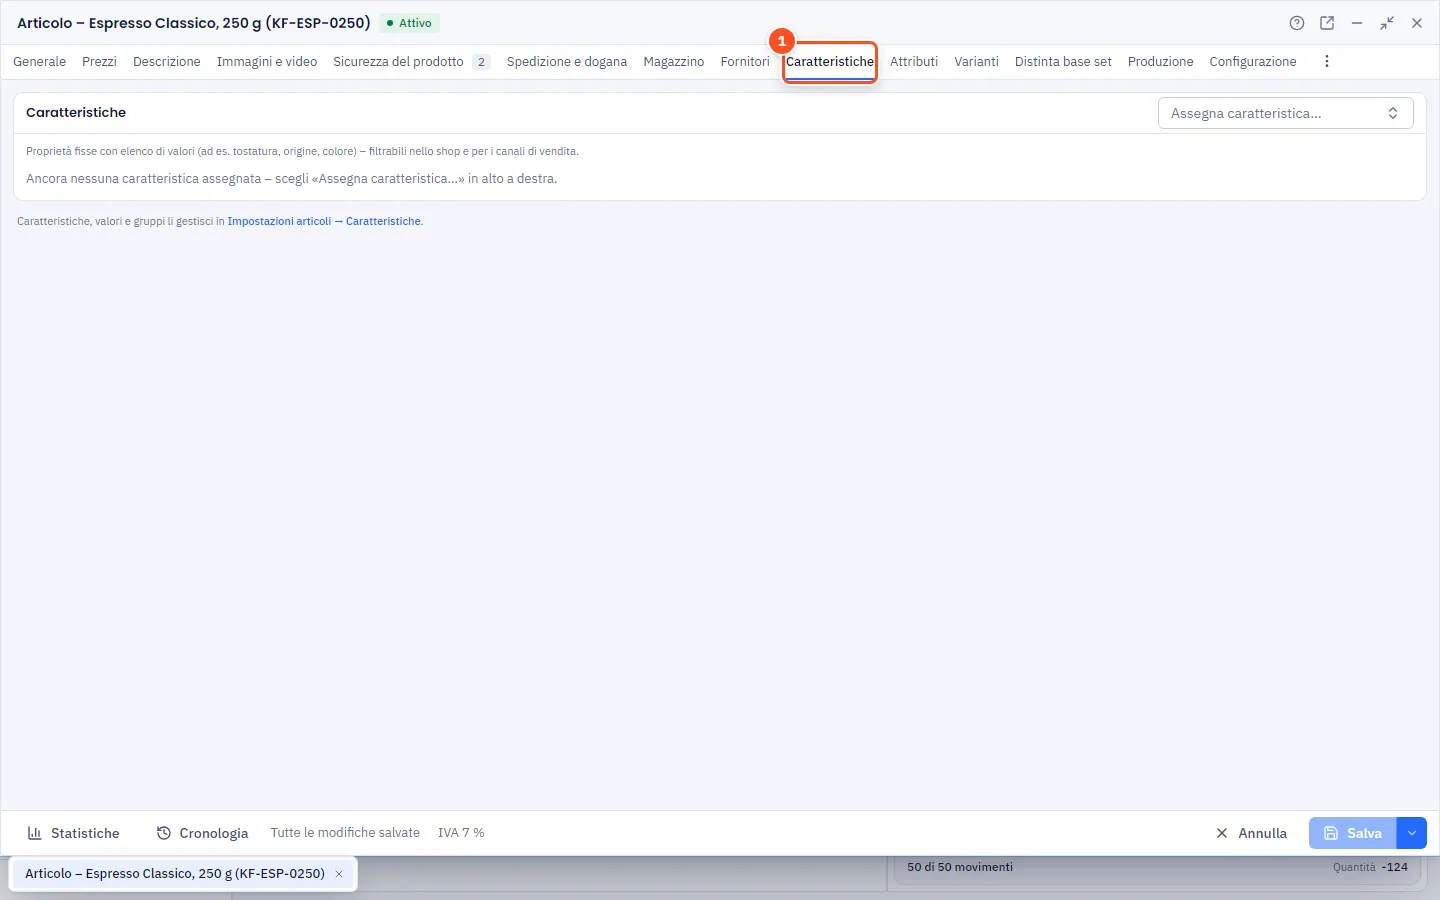This screenshot has height=900, width=1440.
Task: Open Cronologia history icon
Action: pos(164,833)
